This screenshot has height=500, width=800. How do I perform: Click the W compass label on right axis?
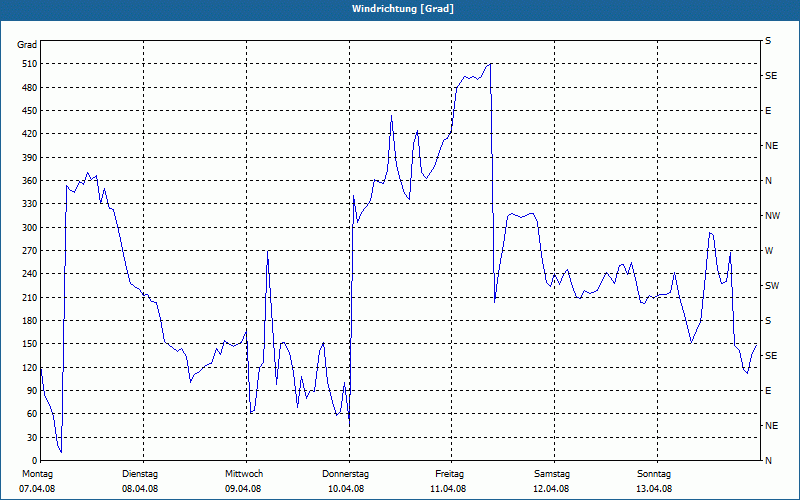coord(769,251)
